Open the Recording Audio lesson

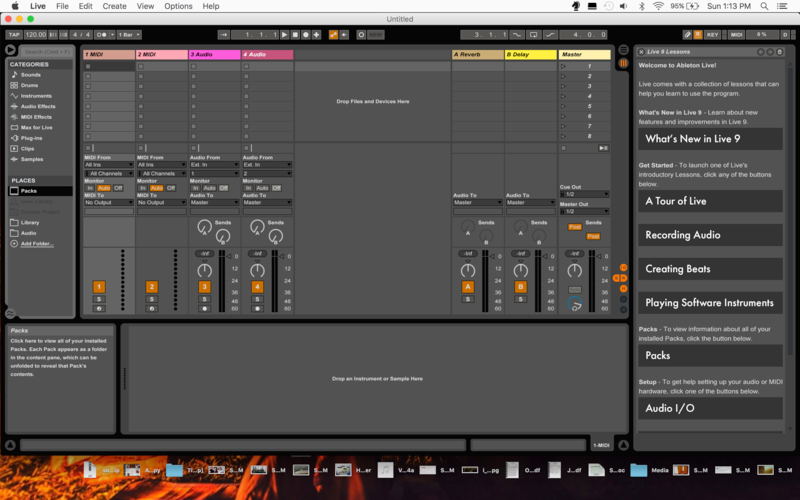click(x=710, y=235)
